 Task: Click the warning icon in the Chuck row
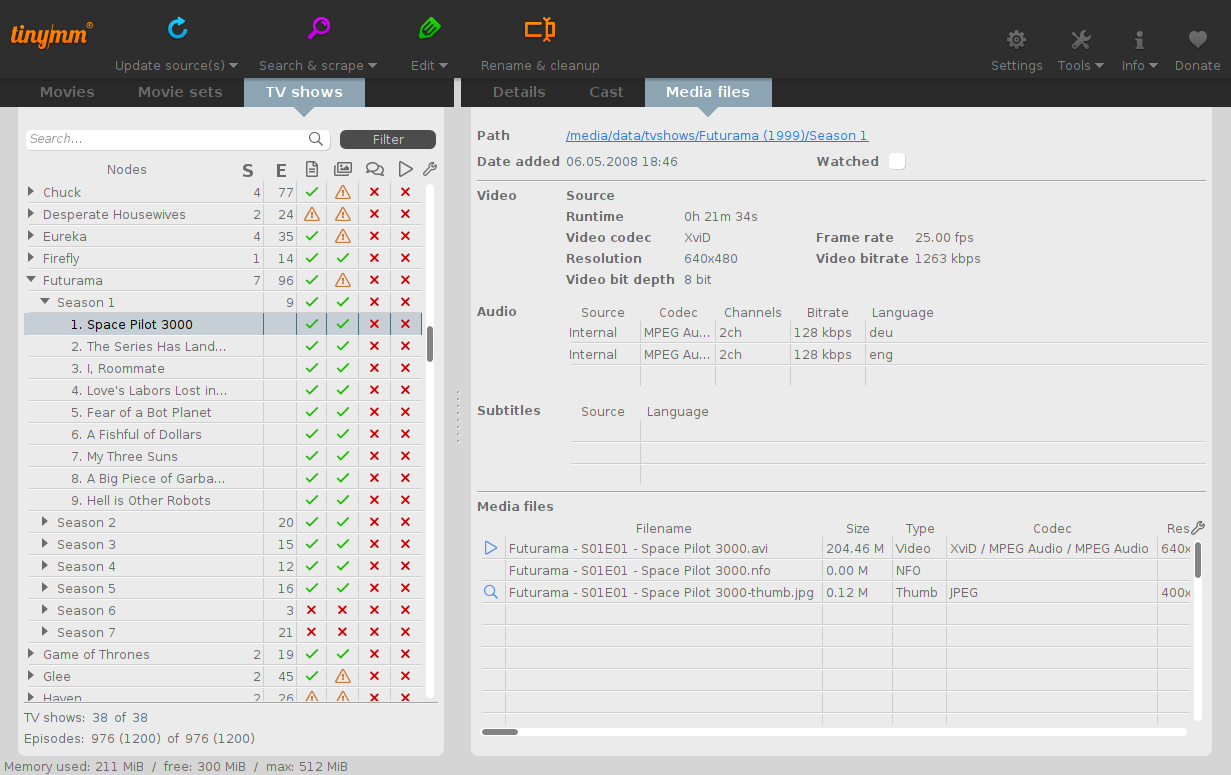[343, 192]
